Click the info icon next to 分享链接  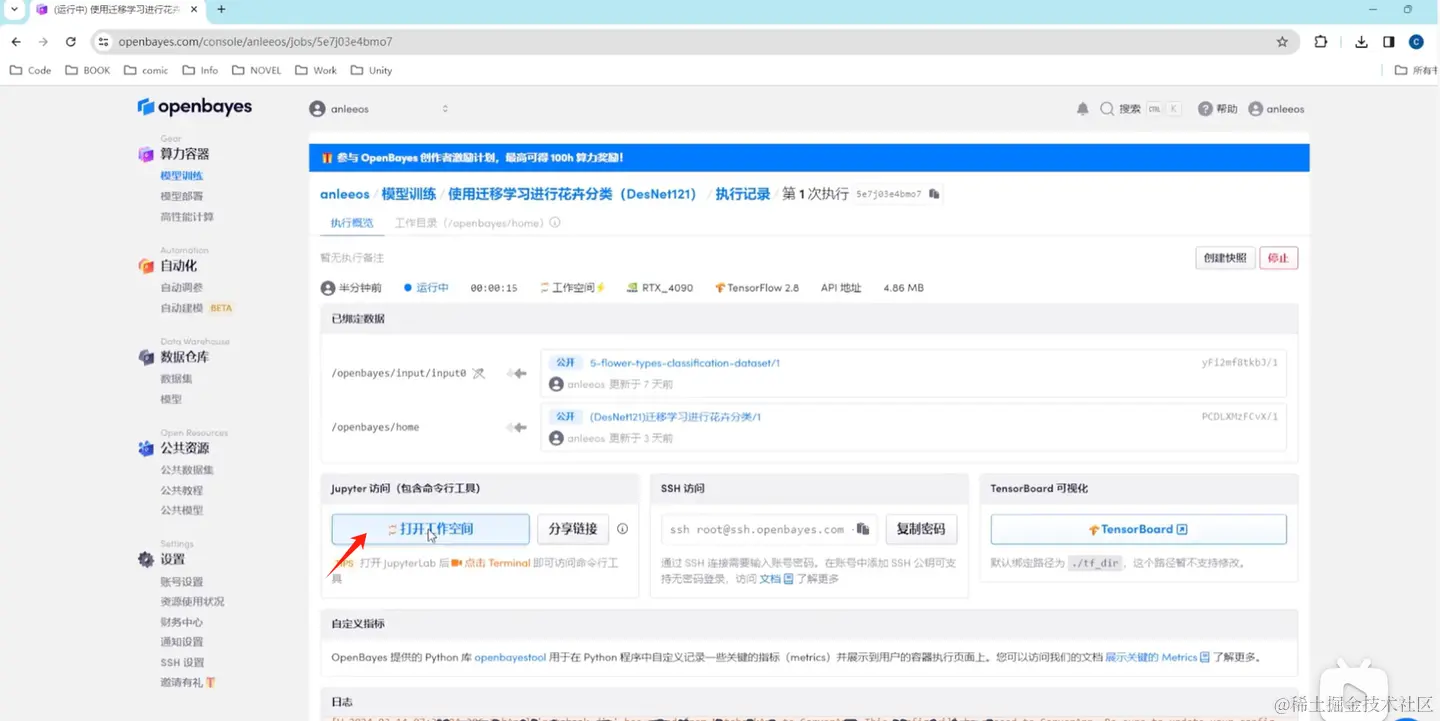coord(622,529)
